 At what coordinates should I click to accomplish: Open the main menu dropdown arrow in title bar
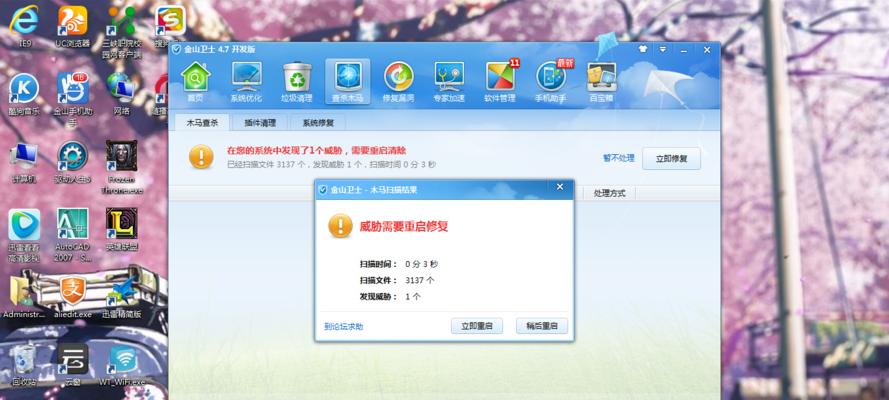point(662,49)
